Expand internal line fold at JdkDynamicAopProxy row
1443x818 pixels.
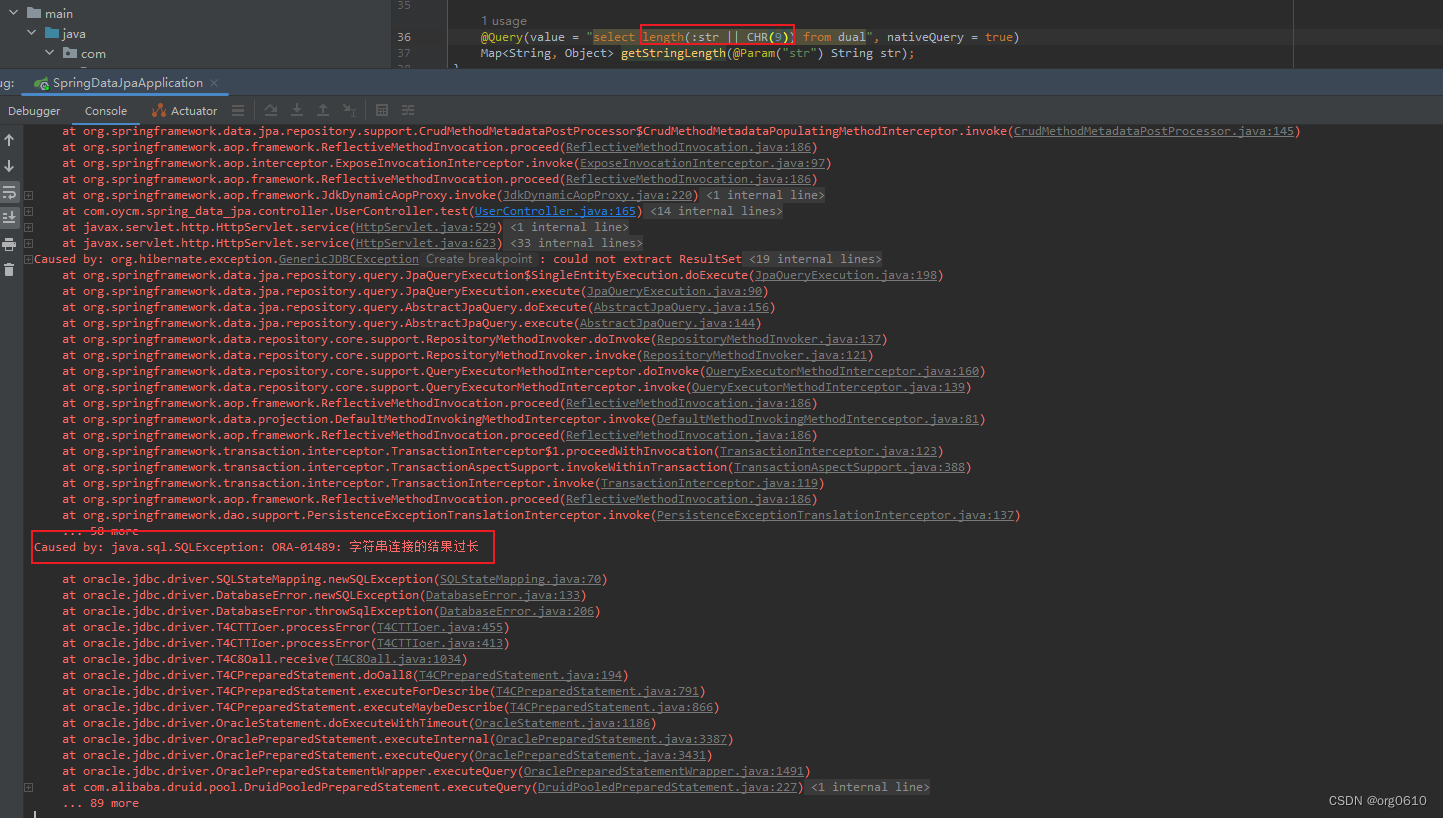tap(29, 195)
